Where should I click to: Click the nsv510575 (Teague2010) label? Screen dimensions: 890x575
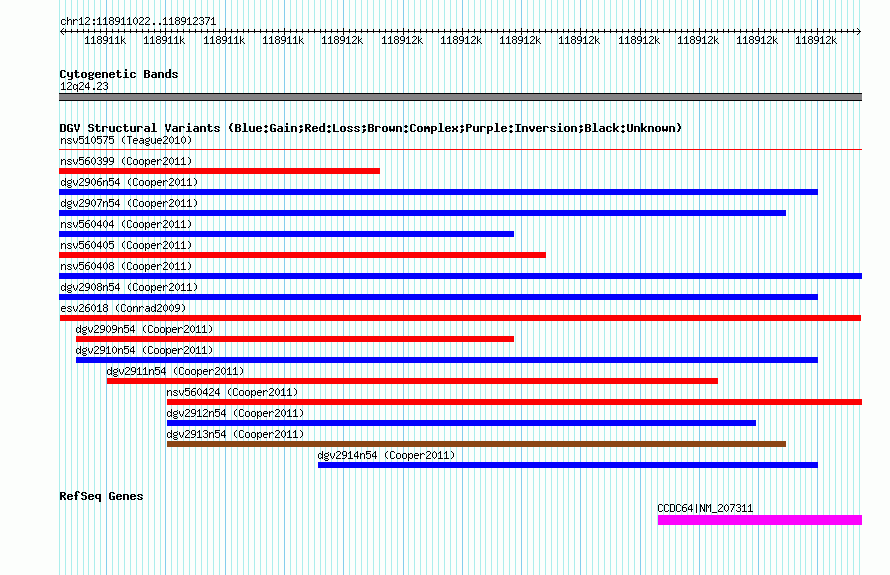pos(126,140)
